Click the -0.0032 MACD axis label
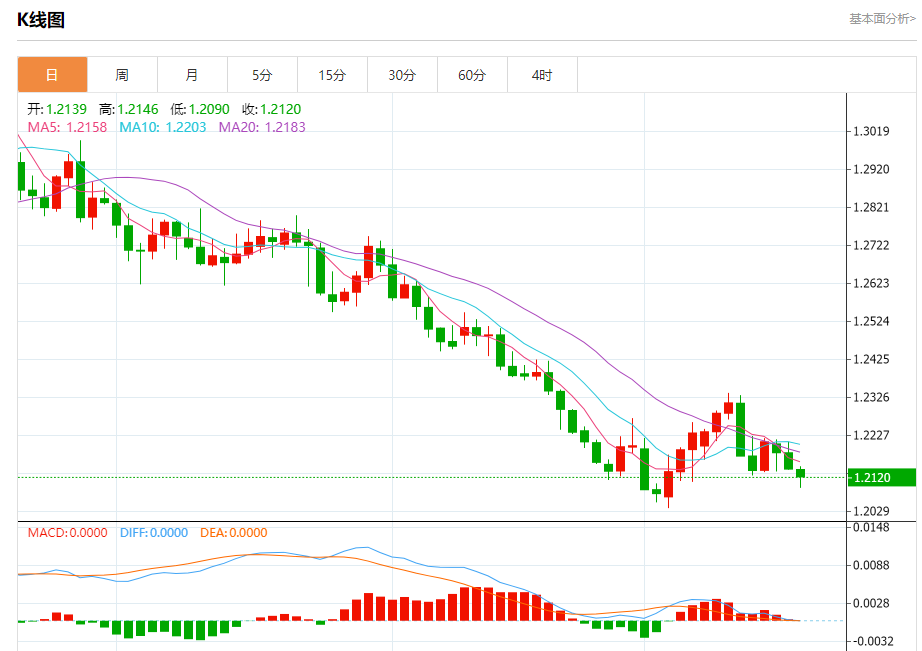 click(871, 641)
